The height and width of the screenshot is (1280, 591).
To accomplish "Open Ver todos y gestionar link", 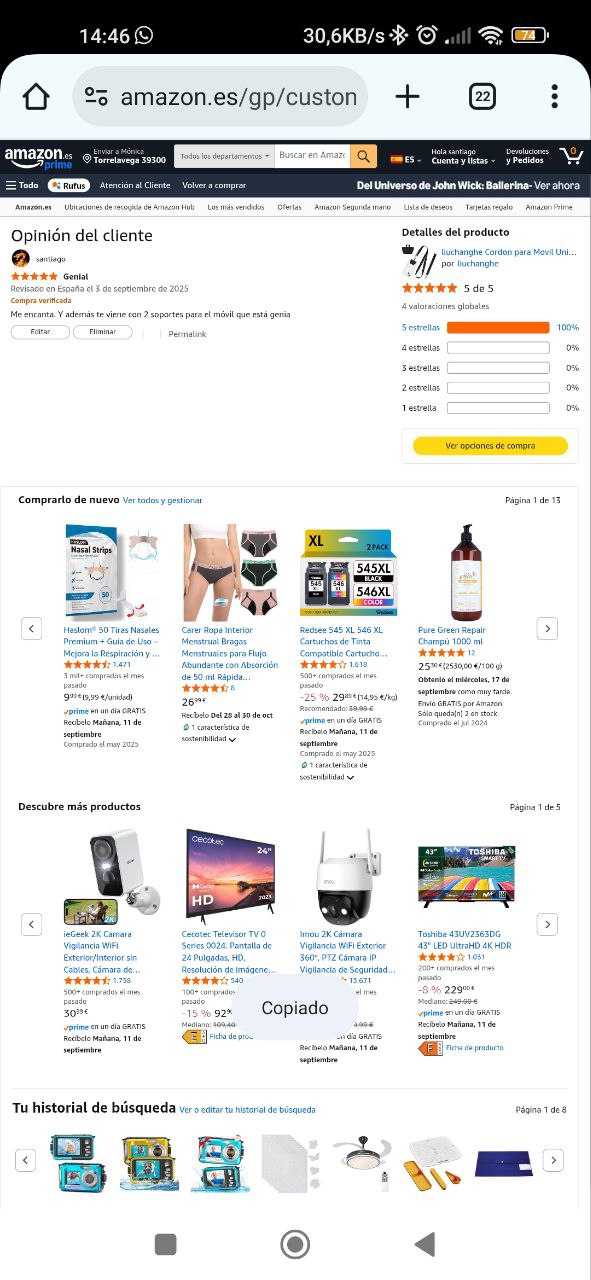I will coord(162,500).
